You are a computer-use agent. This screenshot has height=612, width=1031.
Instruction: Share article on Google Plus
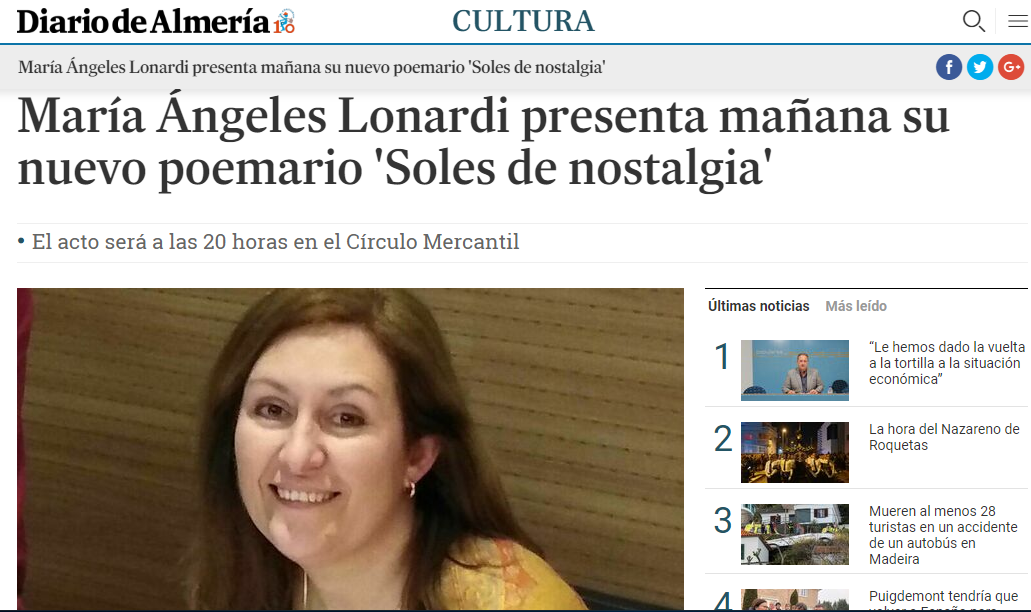1011,67
